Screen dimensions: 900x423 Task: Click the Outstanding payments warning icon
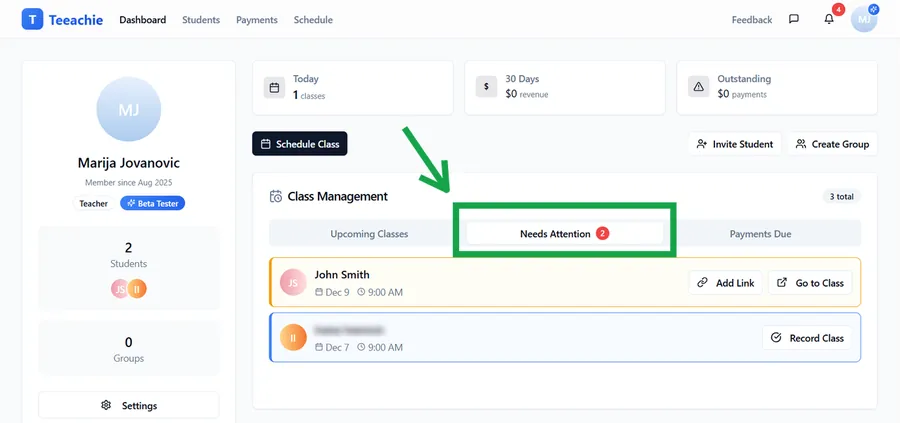(x=698, y=87)
